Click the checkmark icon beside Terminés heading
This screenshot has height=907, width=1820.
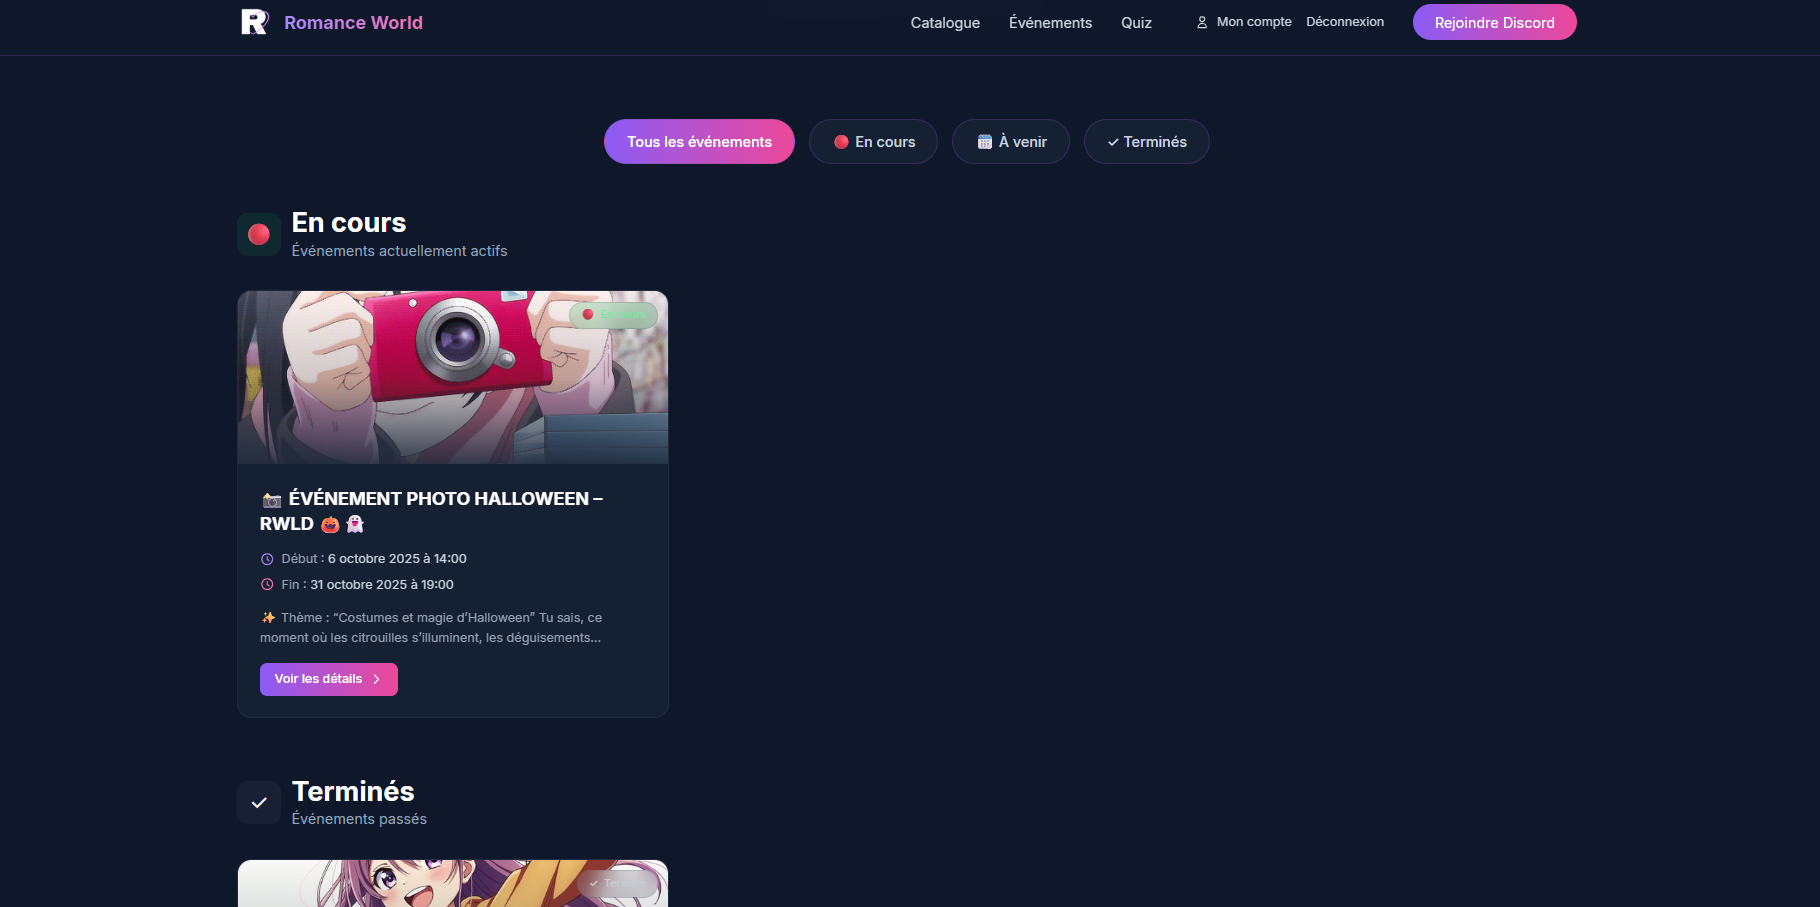coord(259,802)
